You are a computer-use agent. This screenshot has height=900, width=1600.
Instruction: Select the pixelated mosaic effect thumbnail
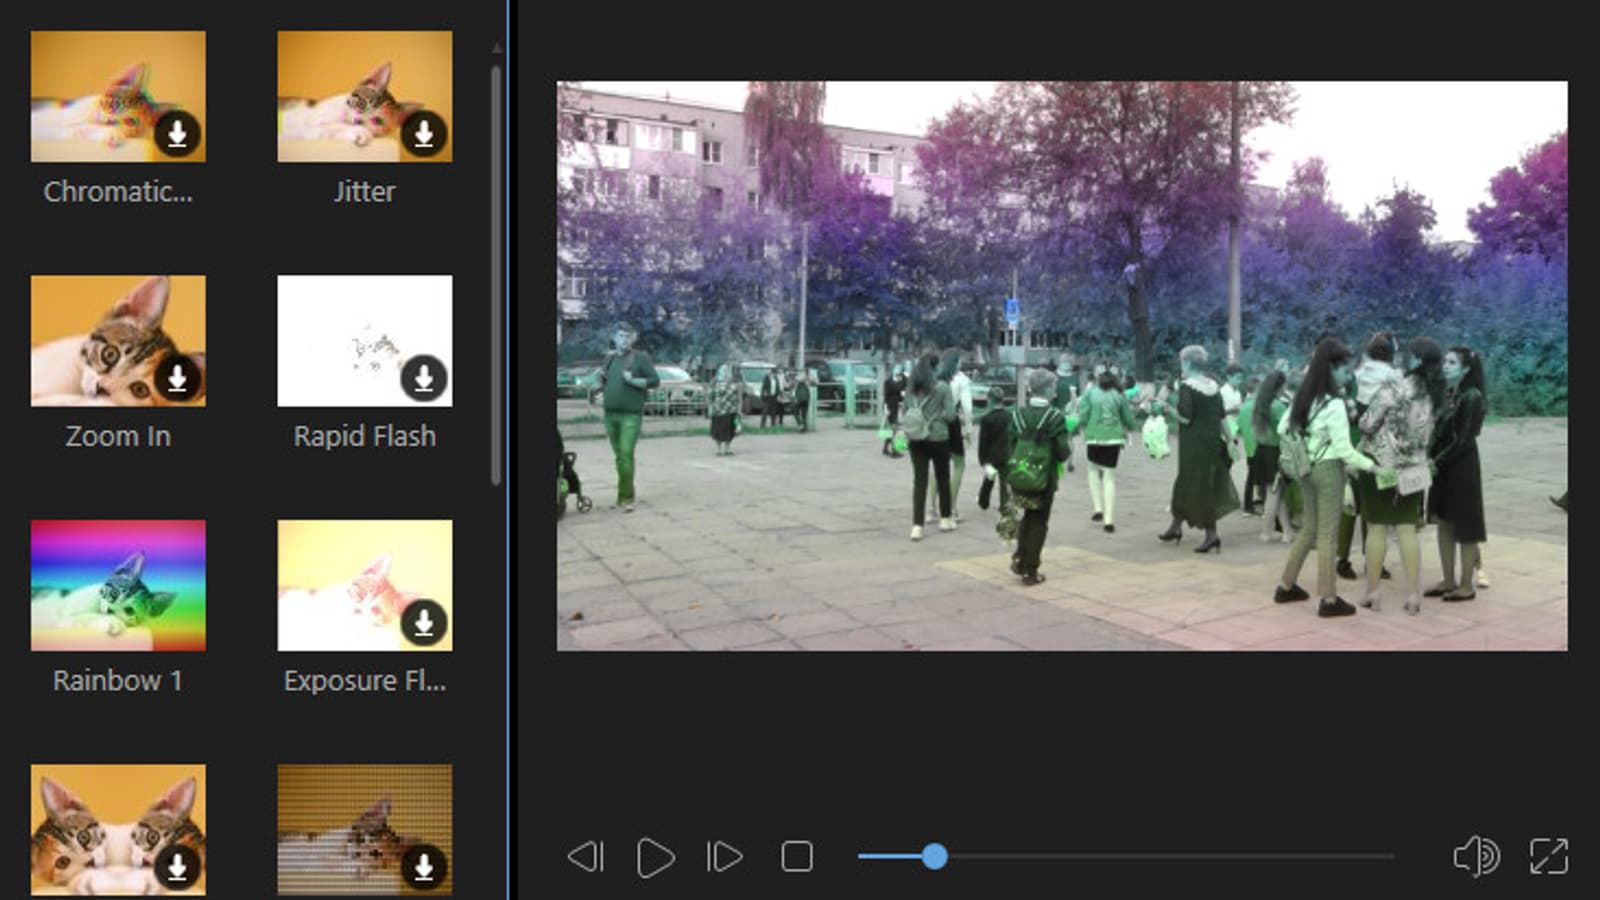(365, 830)
